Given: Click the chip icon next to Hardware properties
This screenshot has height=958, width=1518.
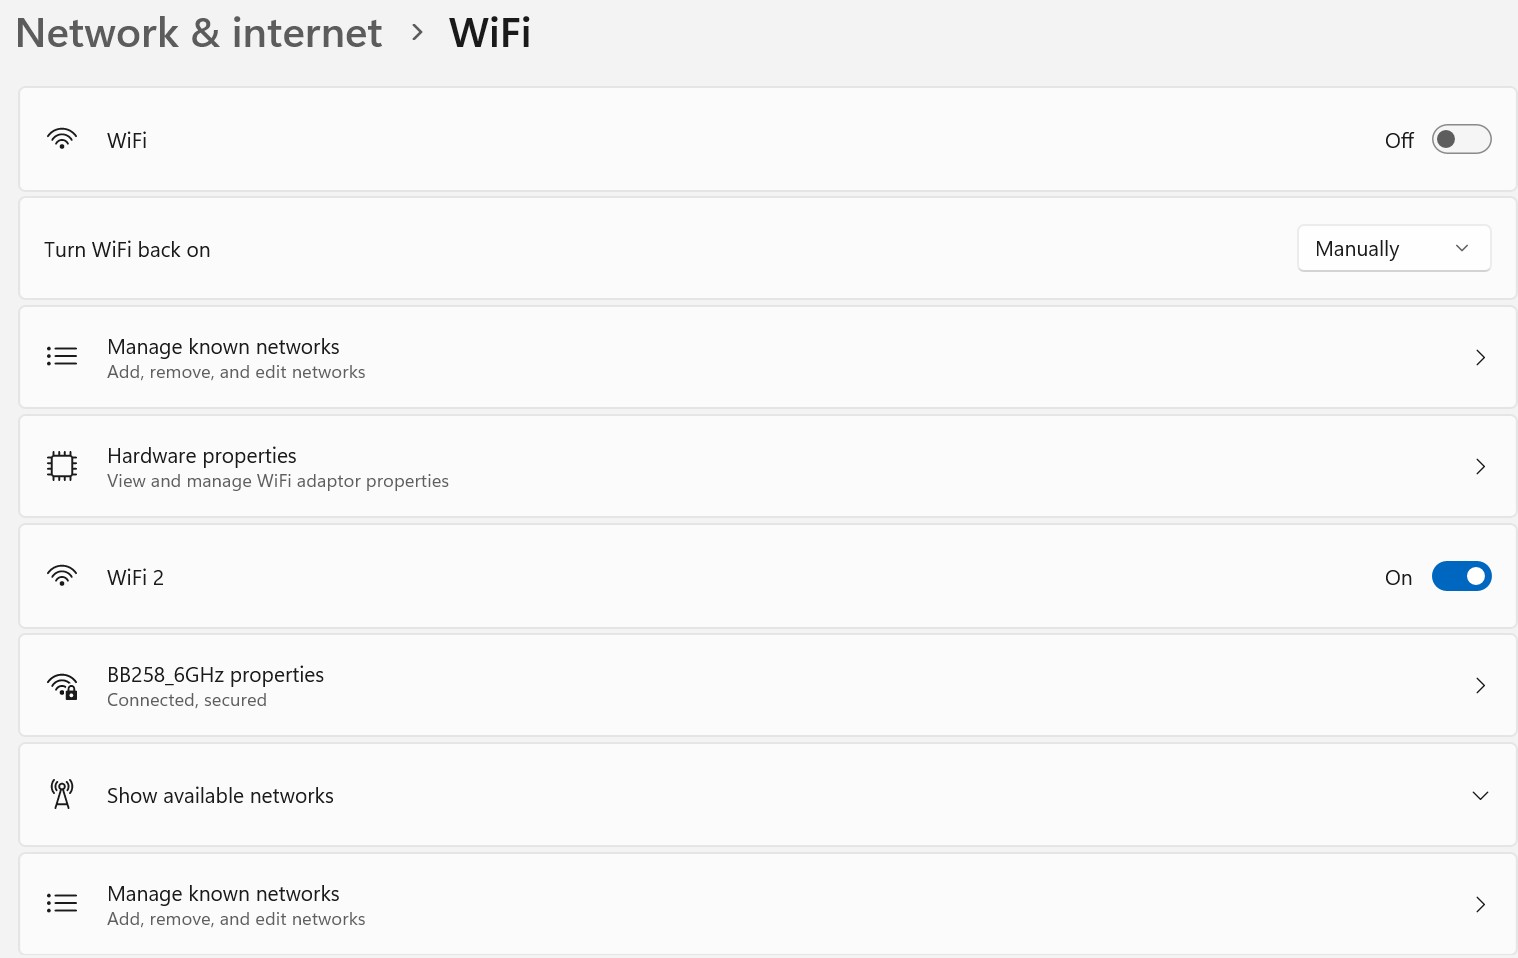Looking at the screenshot, I should pyautogui.click(x=61, y=465).
